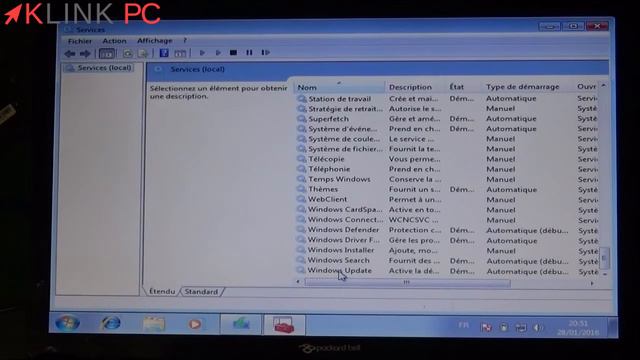Open the Windows Start orb
Screen dimensions: 640x360
pyautogui.click(x=67, y=323)
